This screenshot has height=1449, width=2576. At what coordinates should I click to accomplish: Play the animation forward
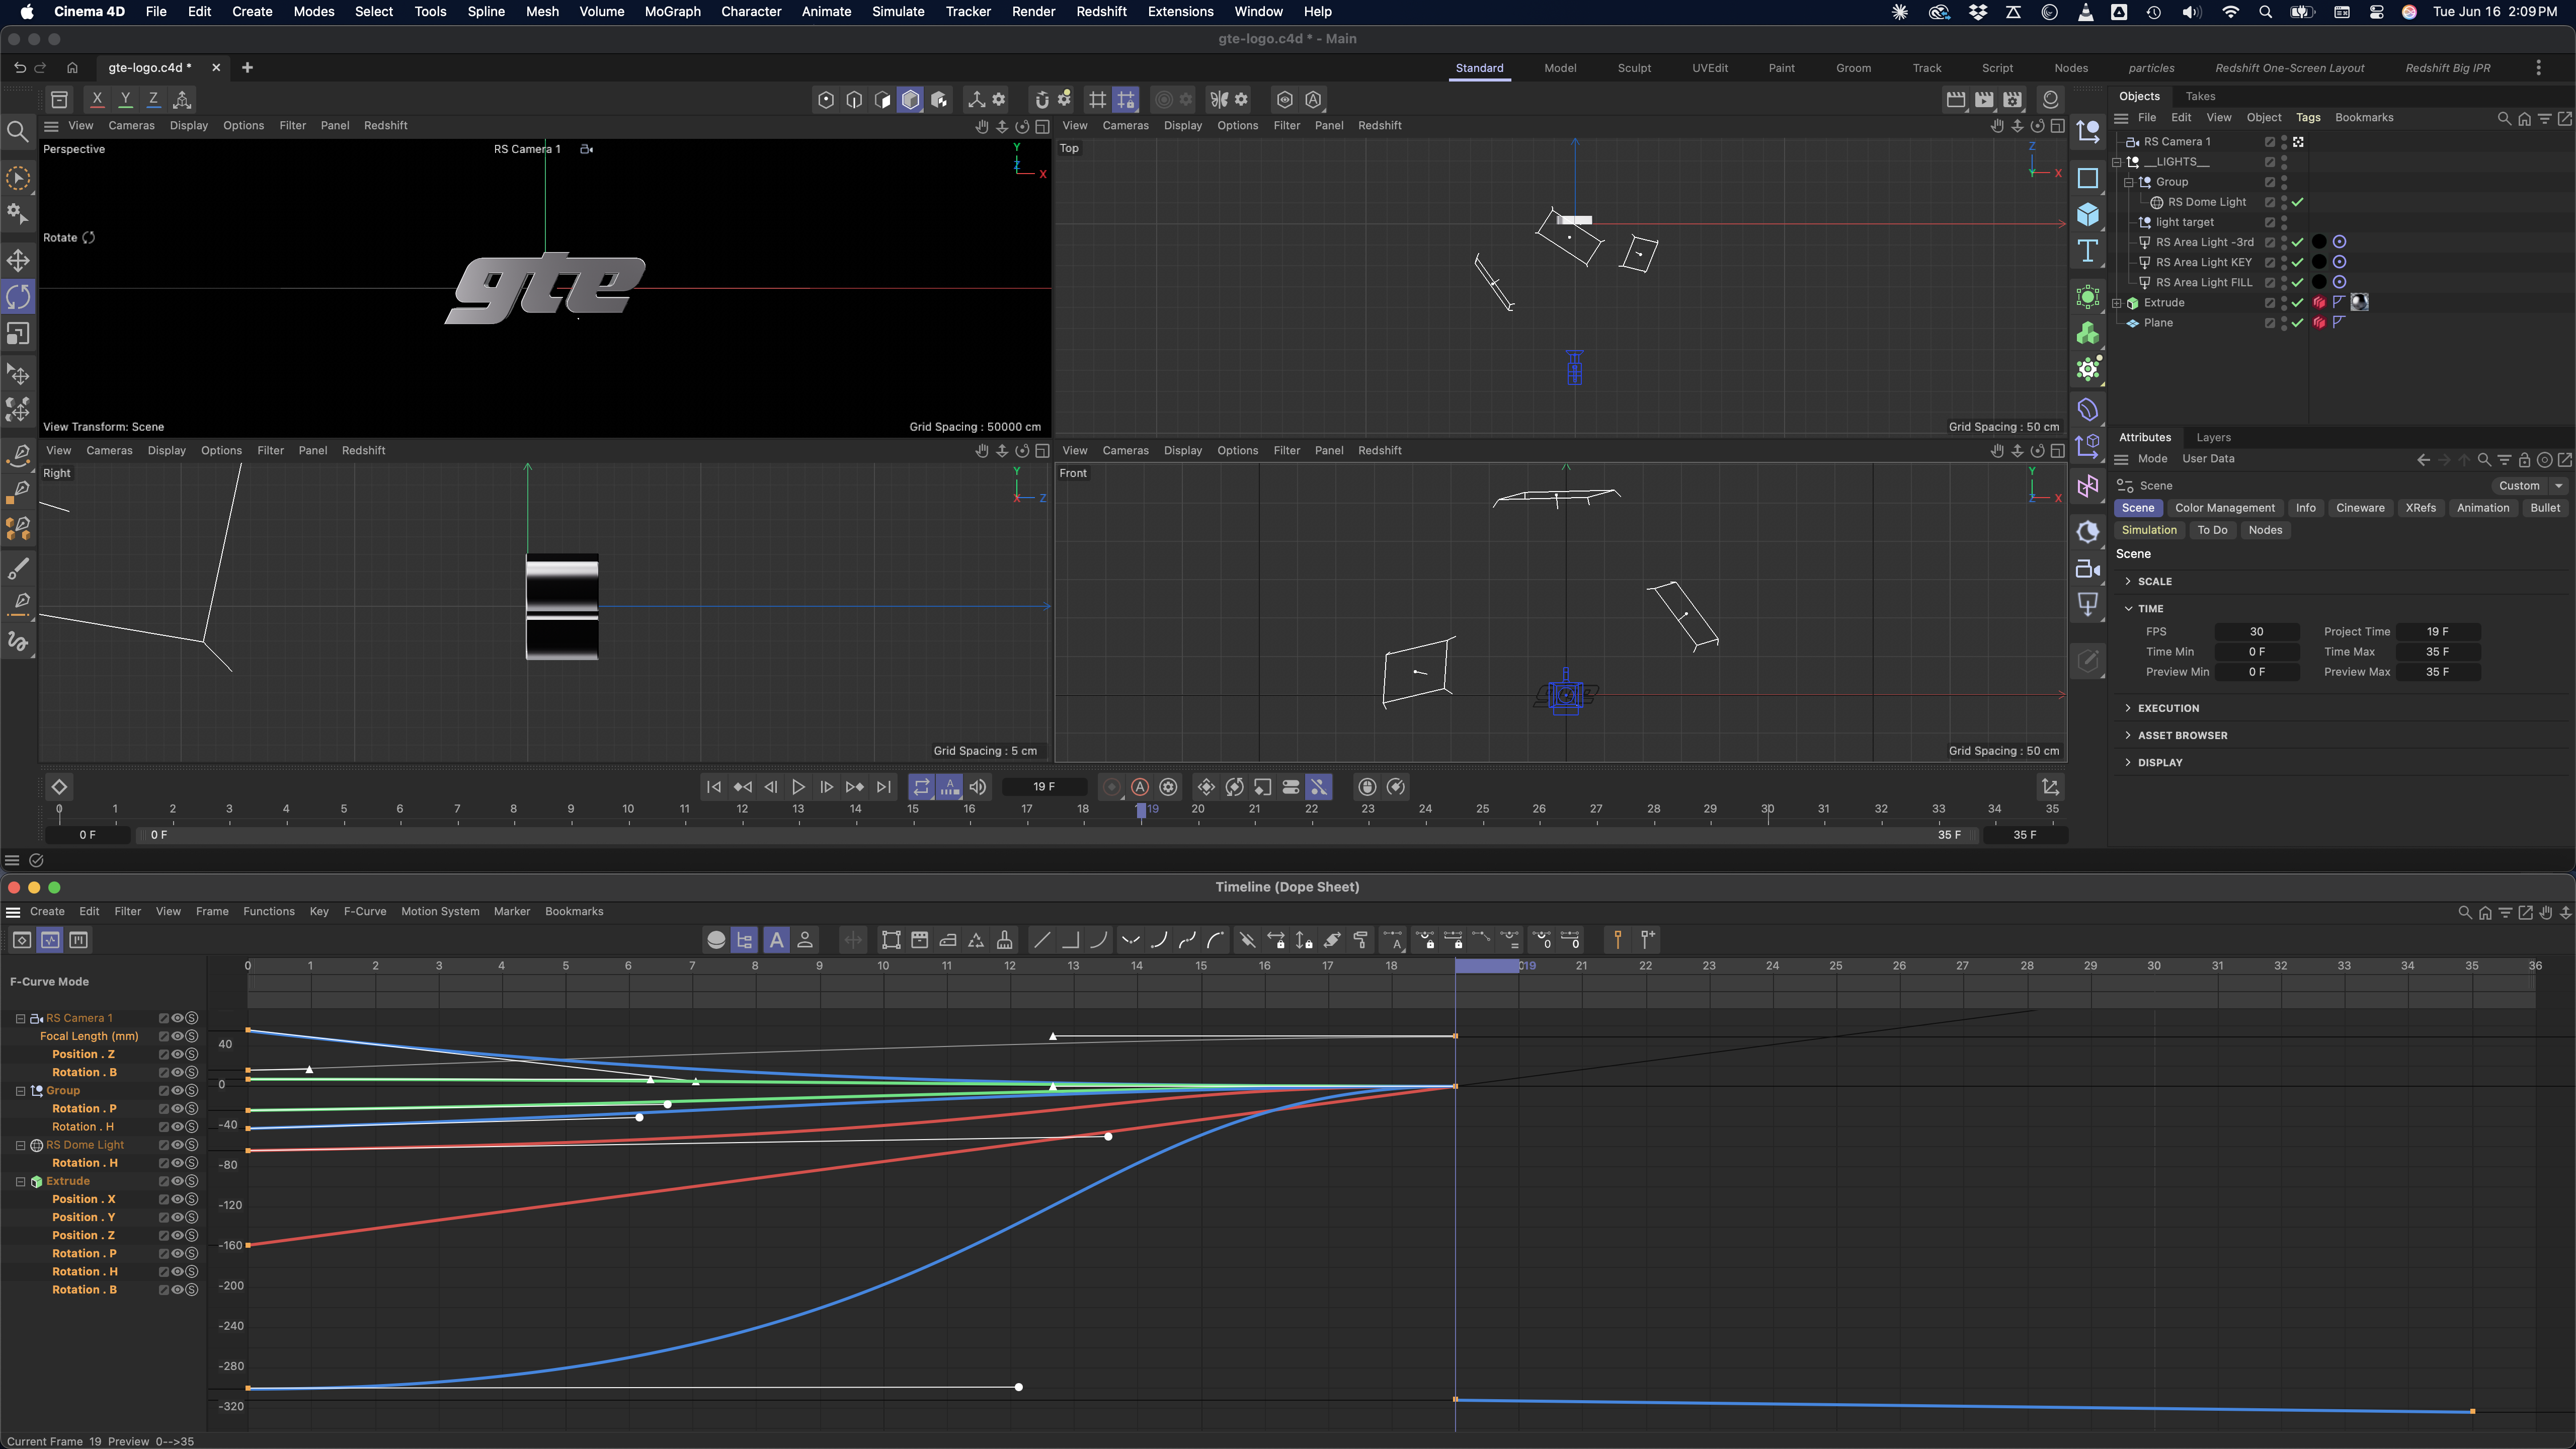[798, 787]
